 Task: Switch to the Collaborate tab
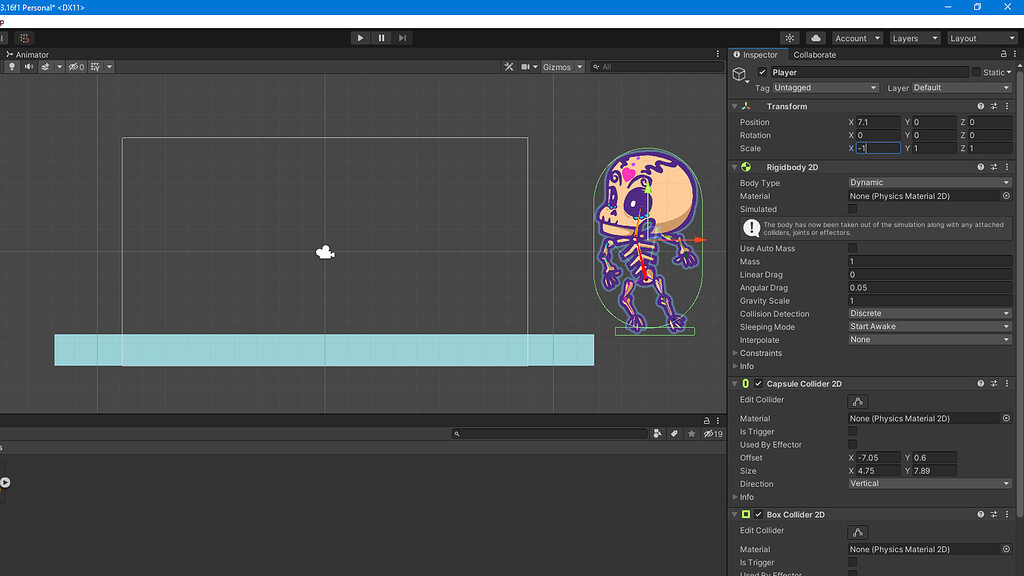814,54
